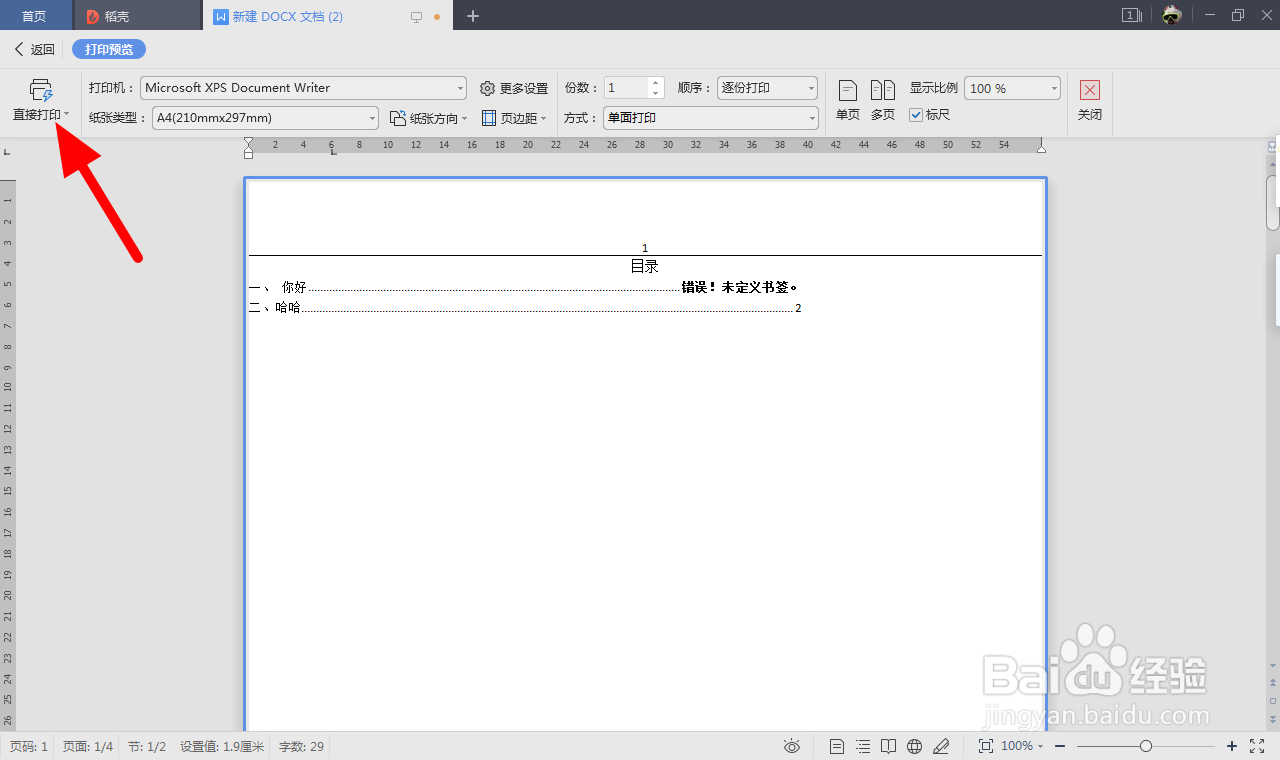Toggle full-screen fit icon near zoom controls
The width and height of the screenshot is (1280, 760).
pos(1257,746)
